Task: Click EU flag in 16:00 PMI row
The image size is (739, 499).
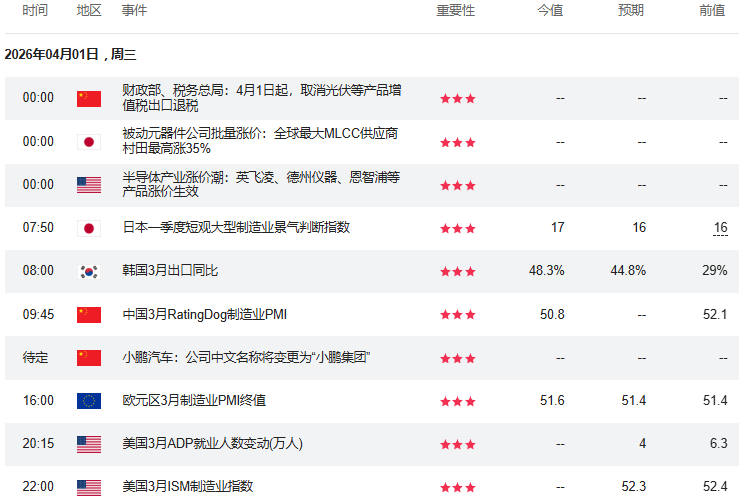Action: point(89,401)
